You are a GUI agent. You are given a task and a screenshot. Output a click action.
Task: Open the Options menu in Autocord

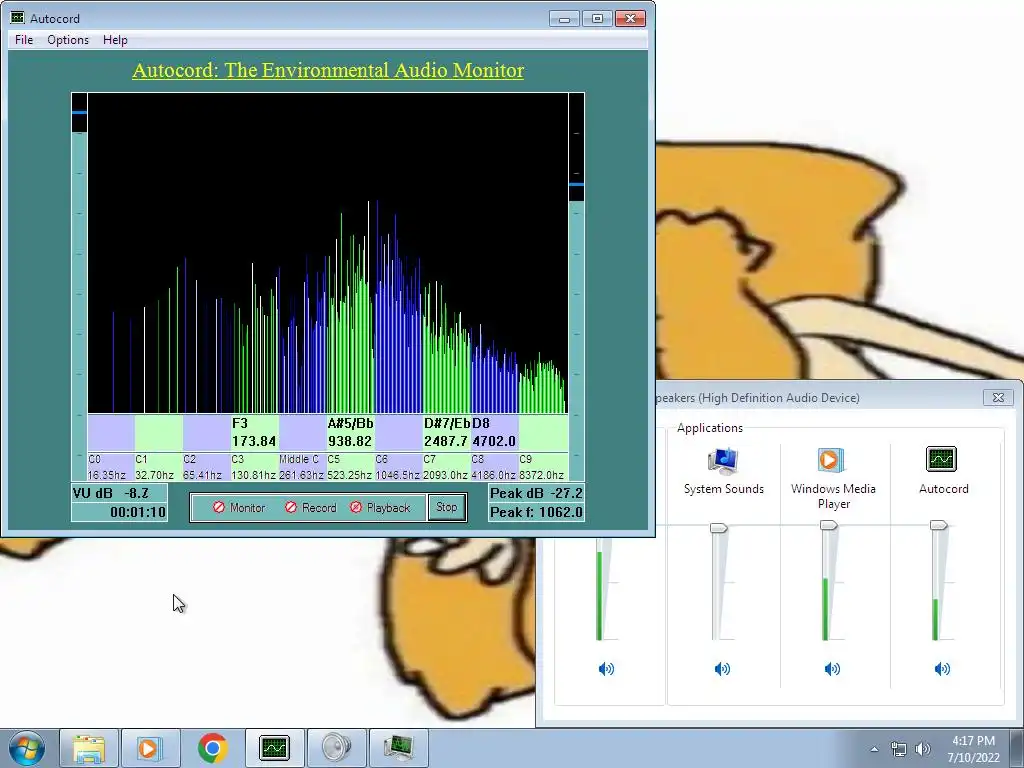[x=68, y=40]
